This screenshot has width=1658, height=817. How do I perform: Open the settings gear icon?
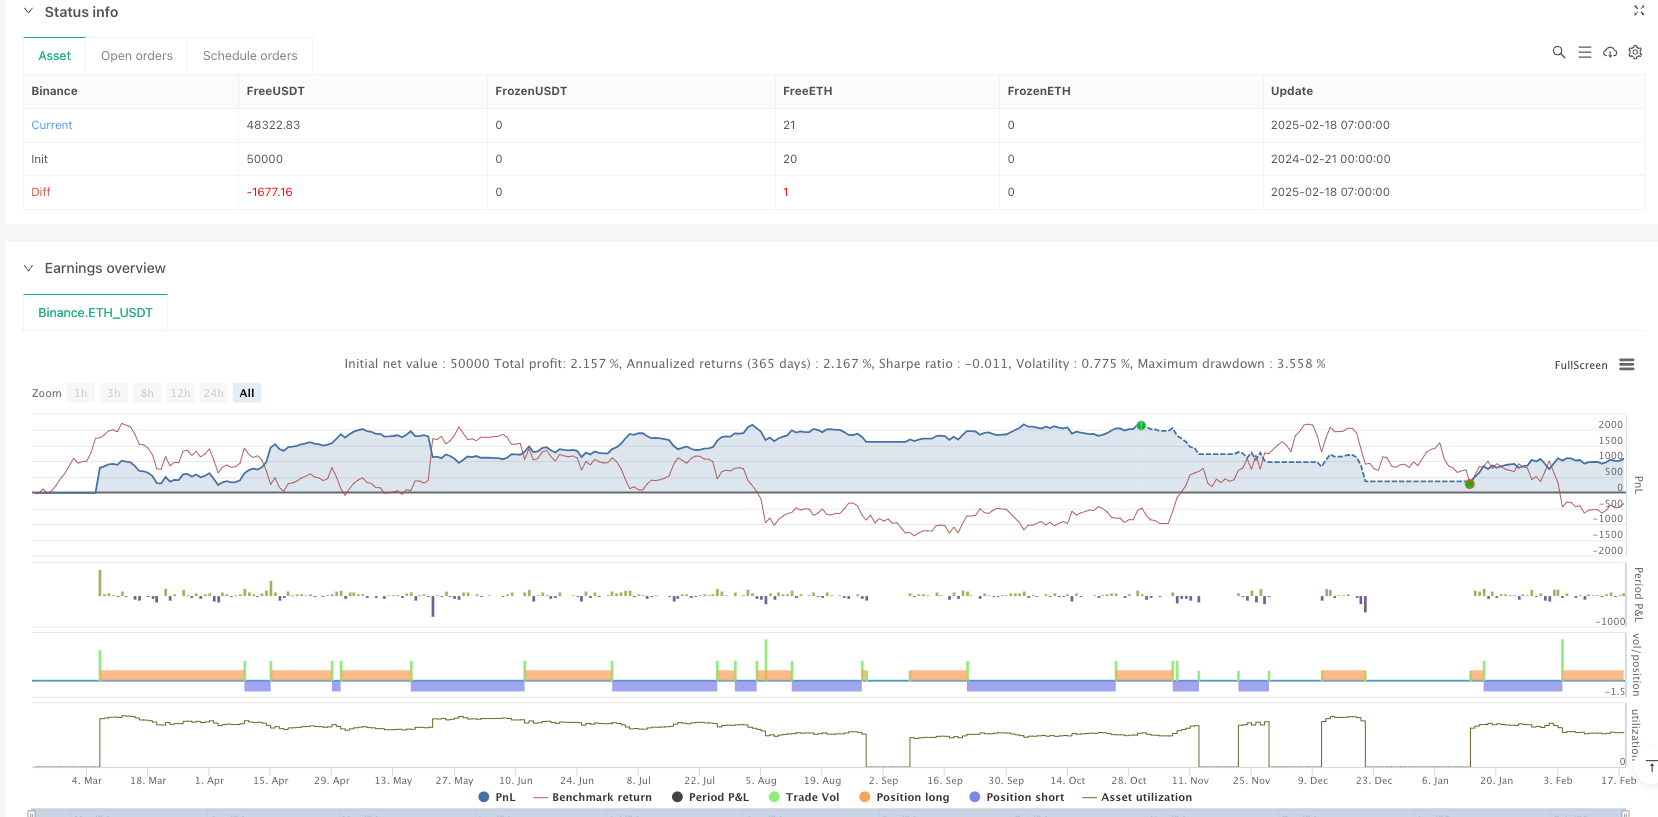(1635, 52)
